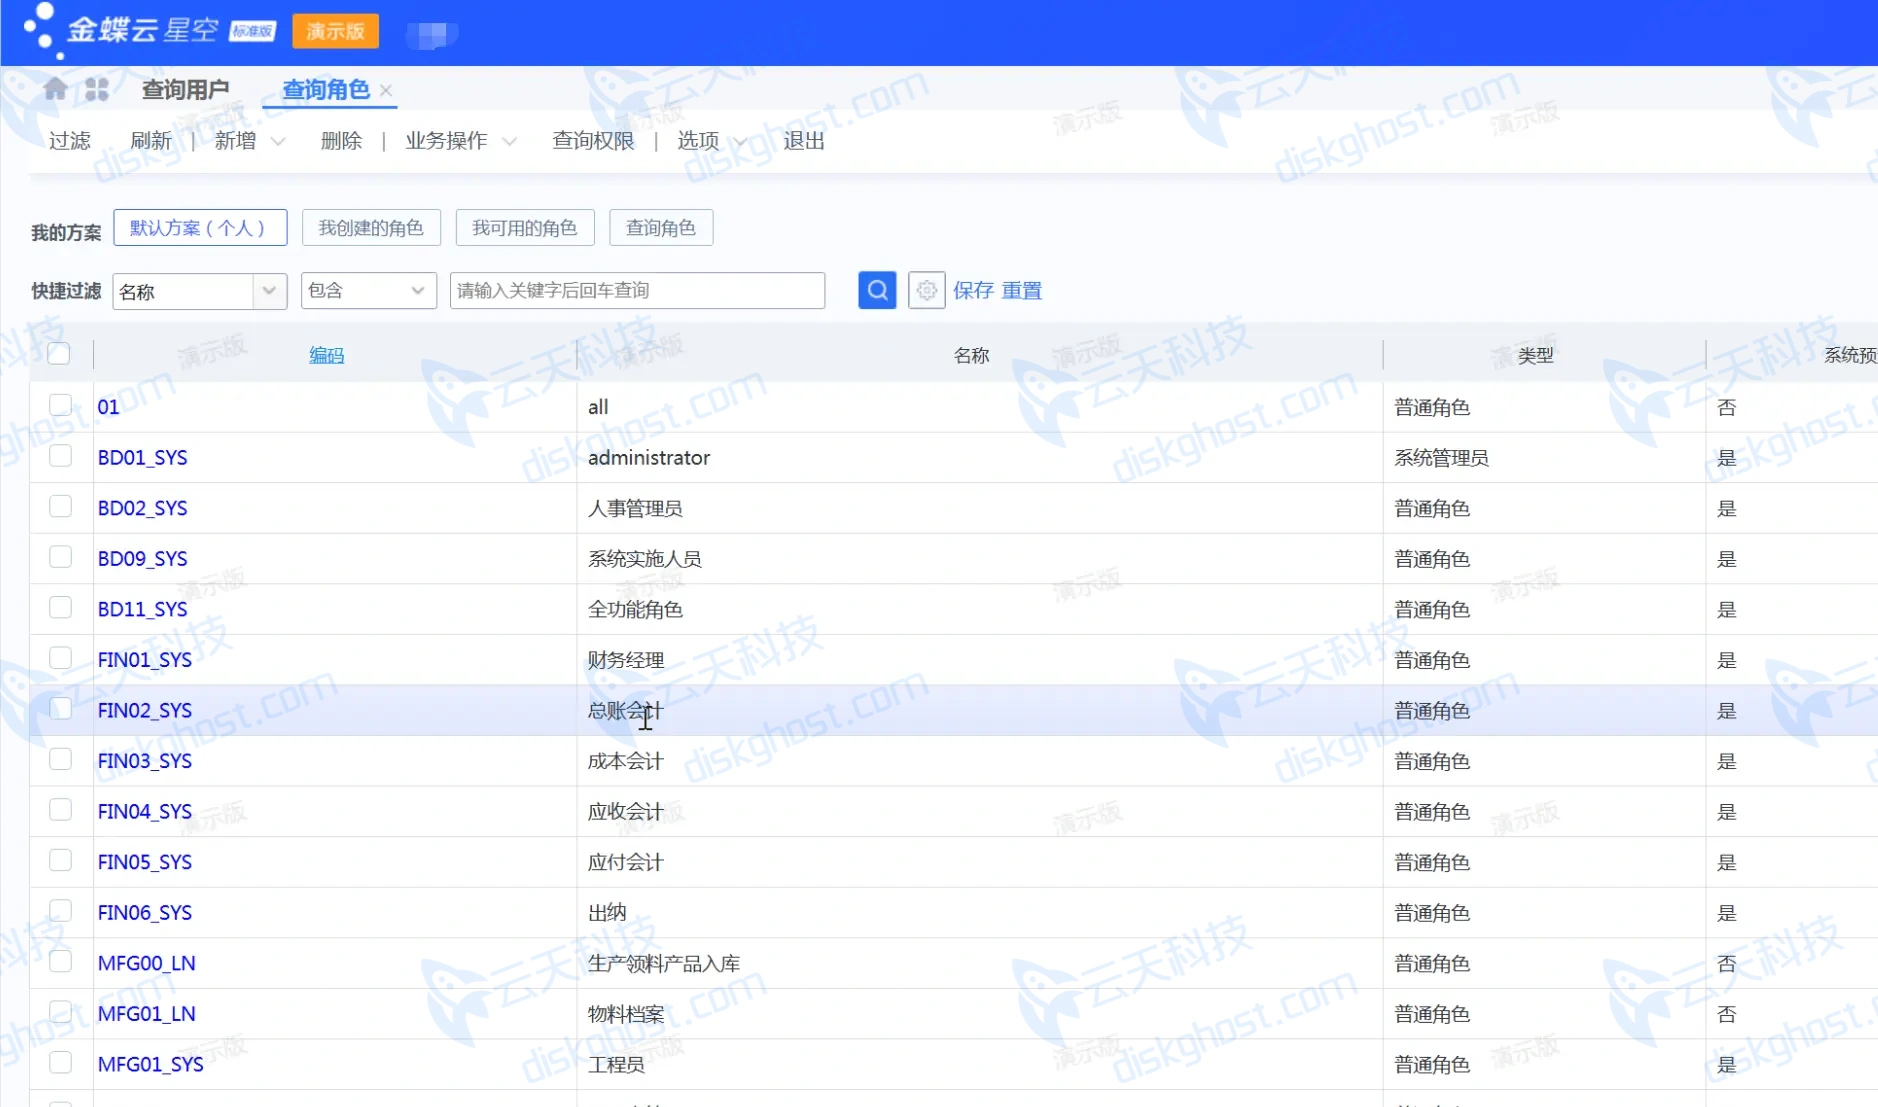Check the MFG00_LN row checkbox

tap(60, 961)
